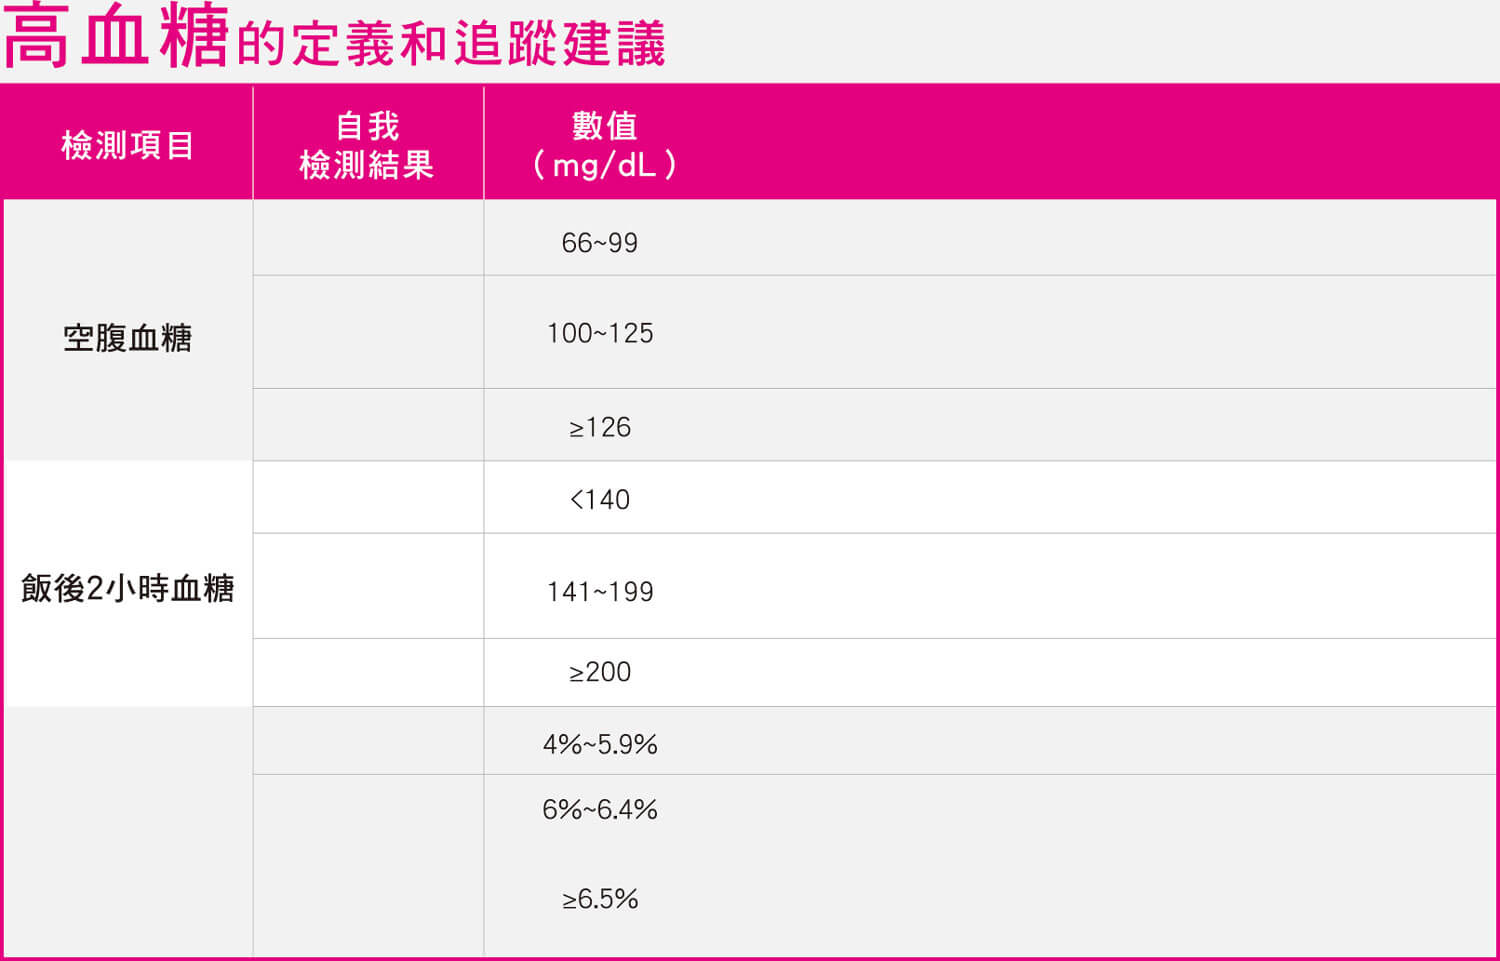Click empty self-test cell beside 66~99
The width and height of the screenshot is (1500, 961).
click(368, 238)
